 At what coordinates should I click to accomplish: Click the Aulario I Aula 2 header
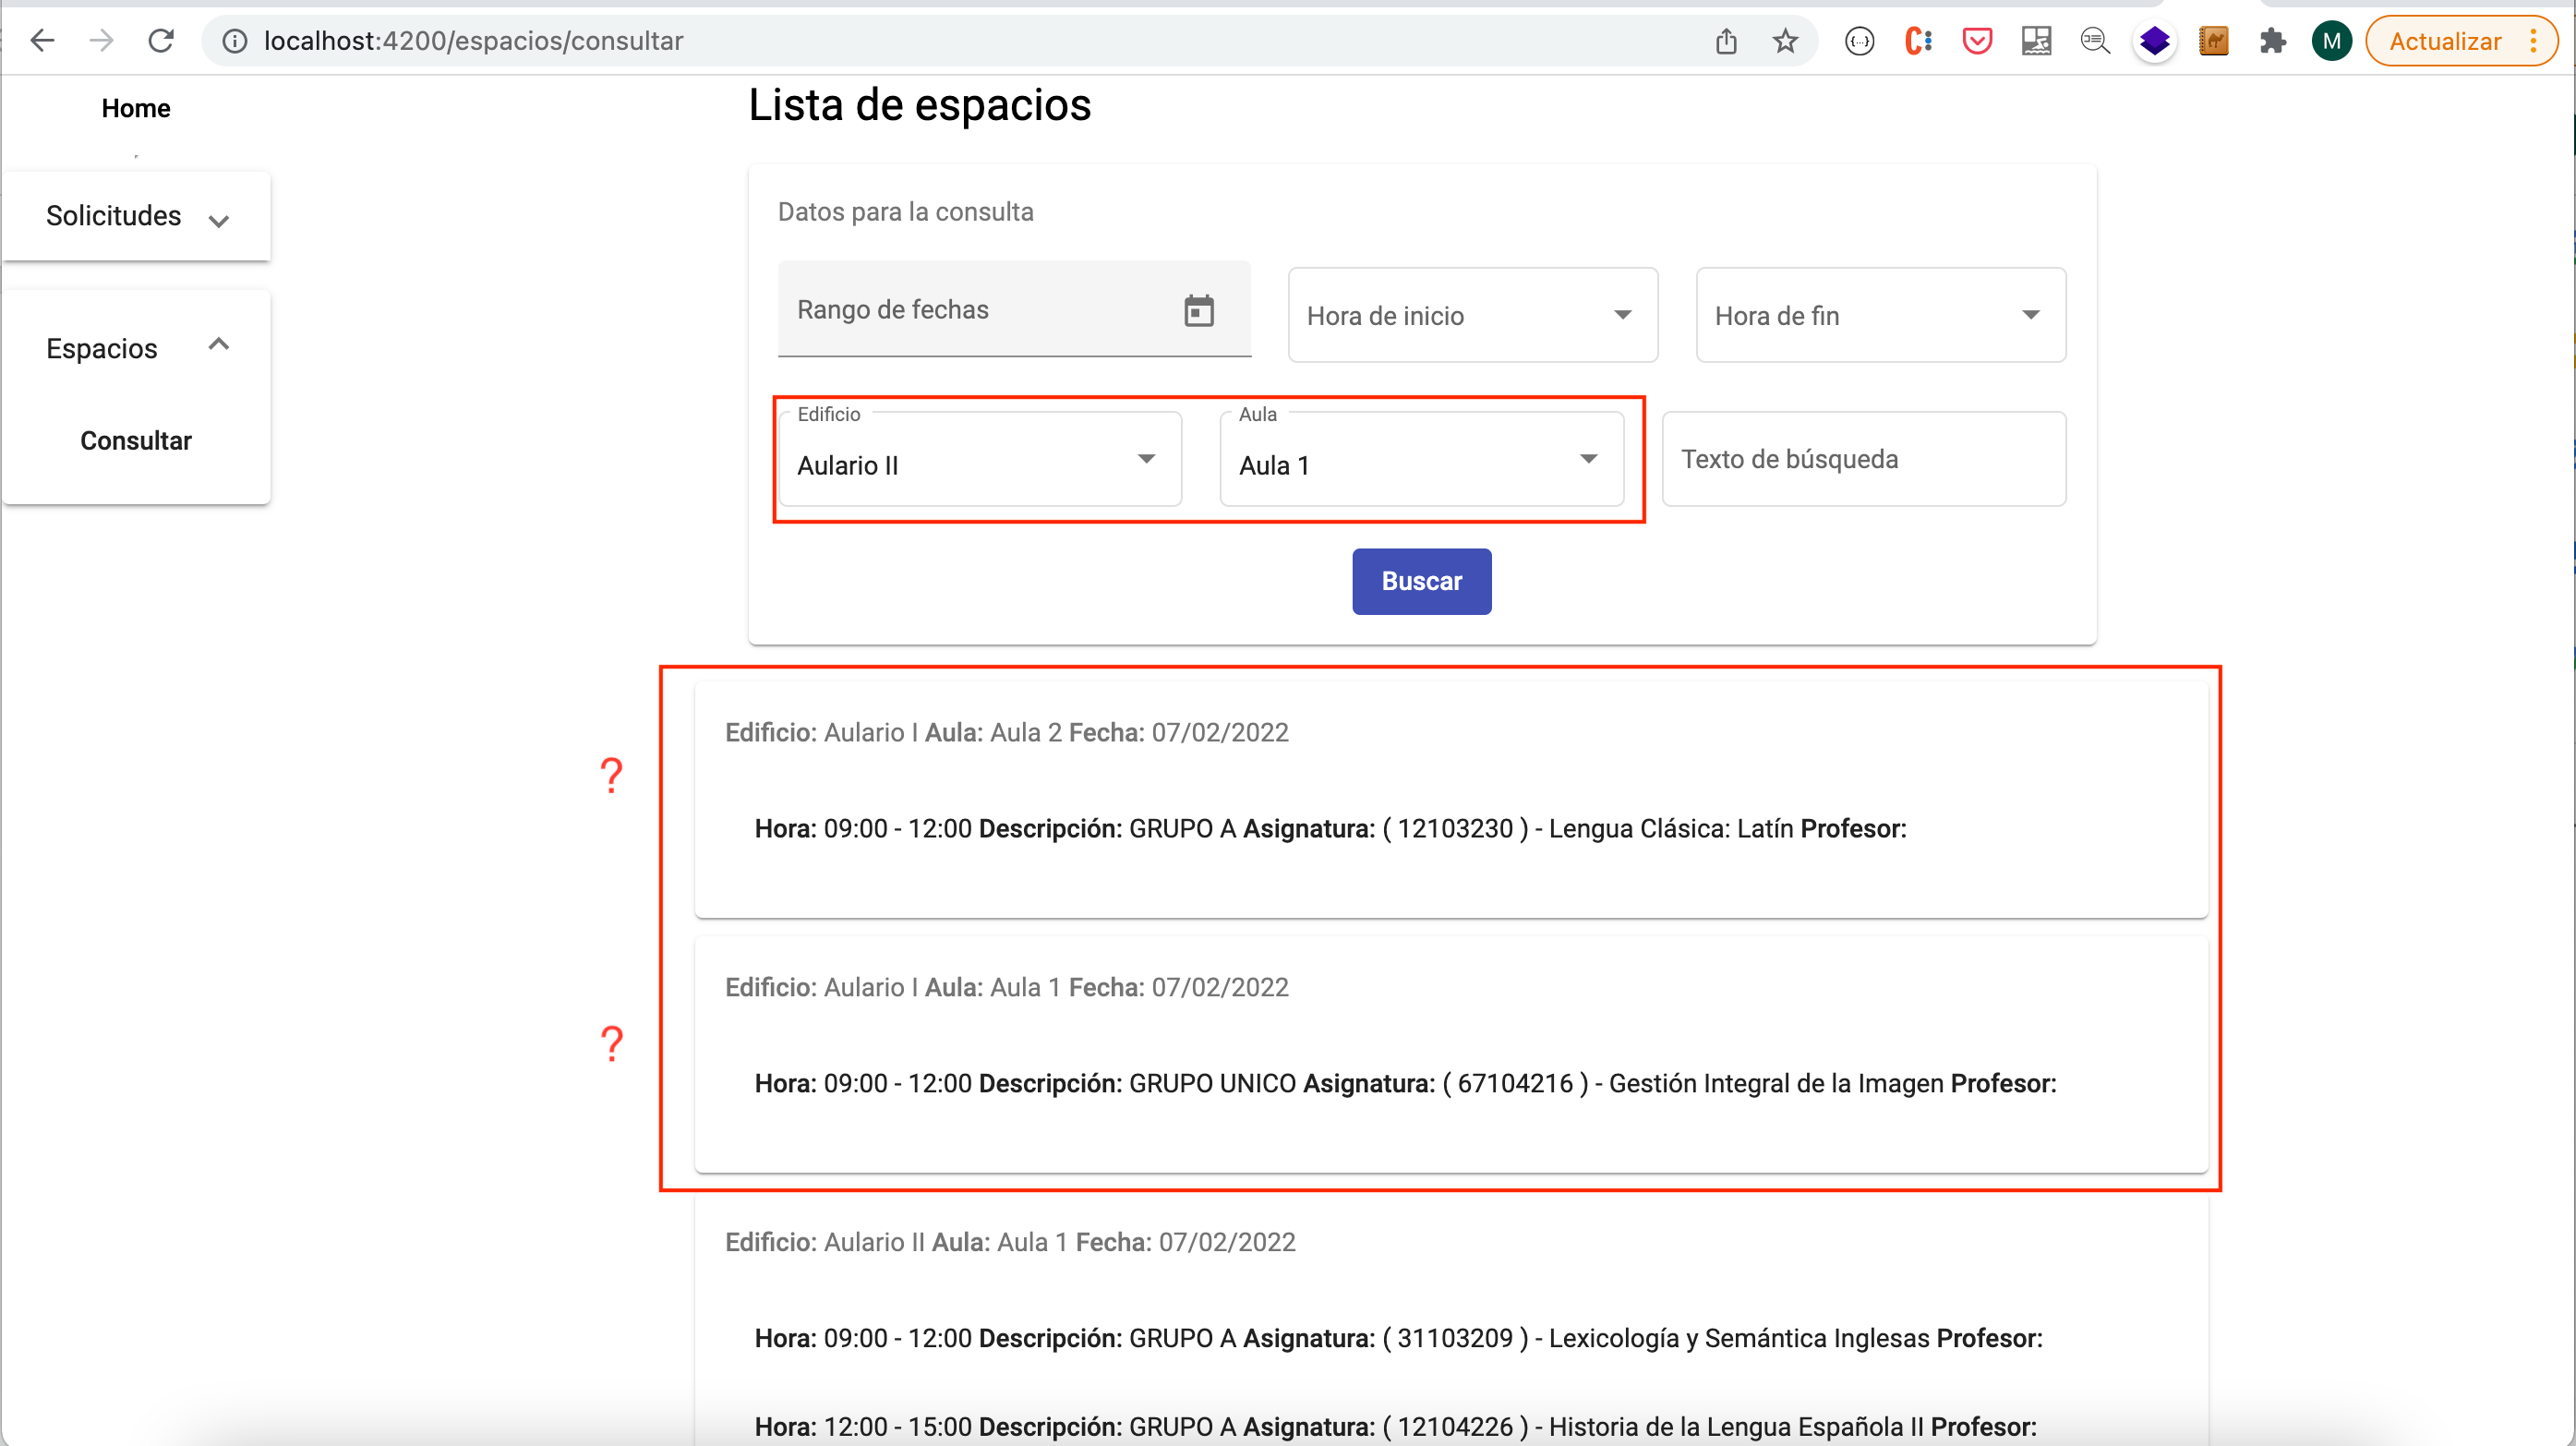point(1007,733)
